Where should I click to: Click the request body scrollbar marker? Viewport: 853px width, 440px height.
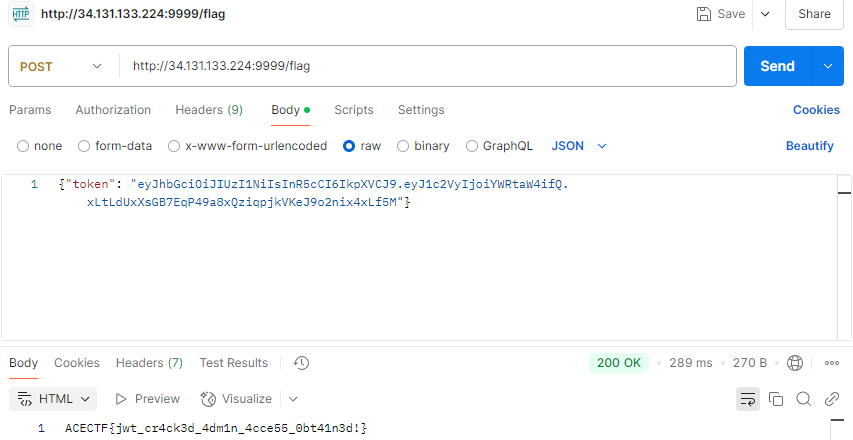844,193
